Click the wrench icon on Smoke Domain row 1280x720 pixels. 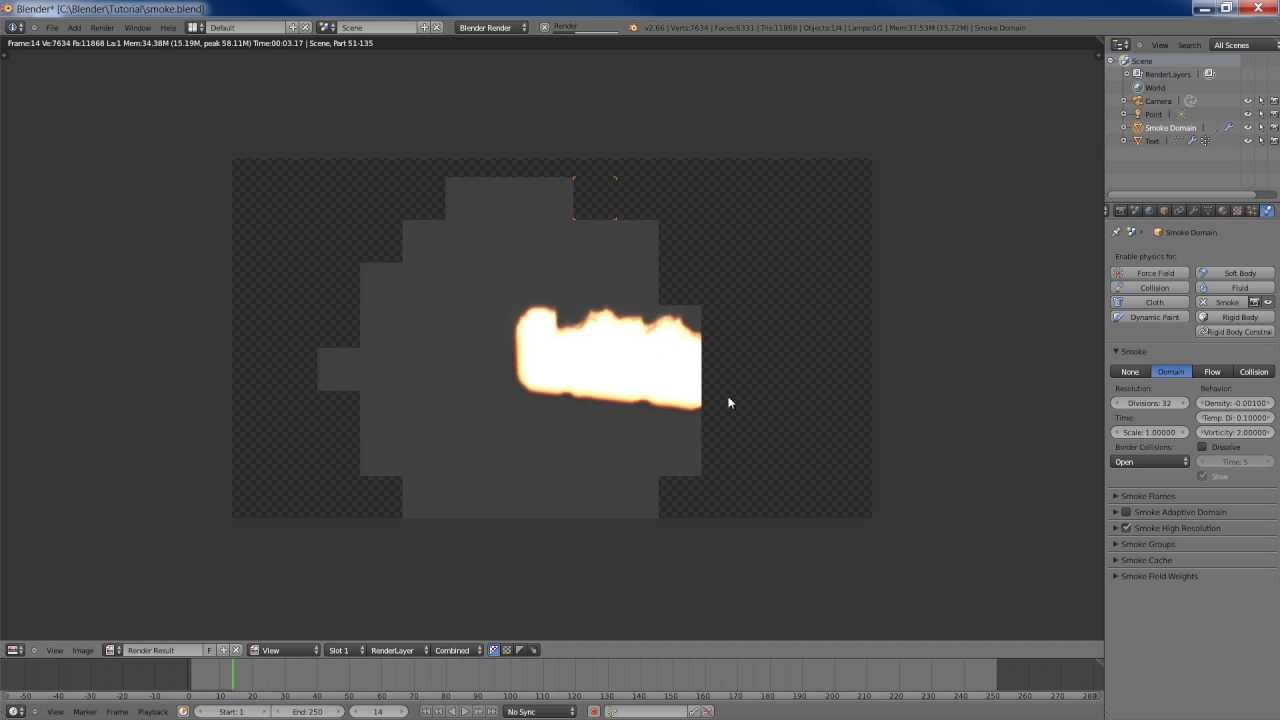(x=1228, y=128)
